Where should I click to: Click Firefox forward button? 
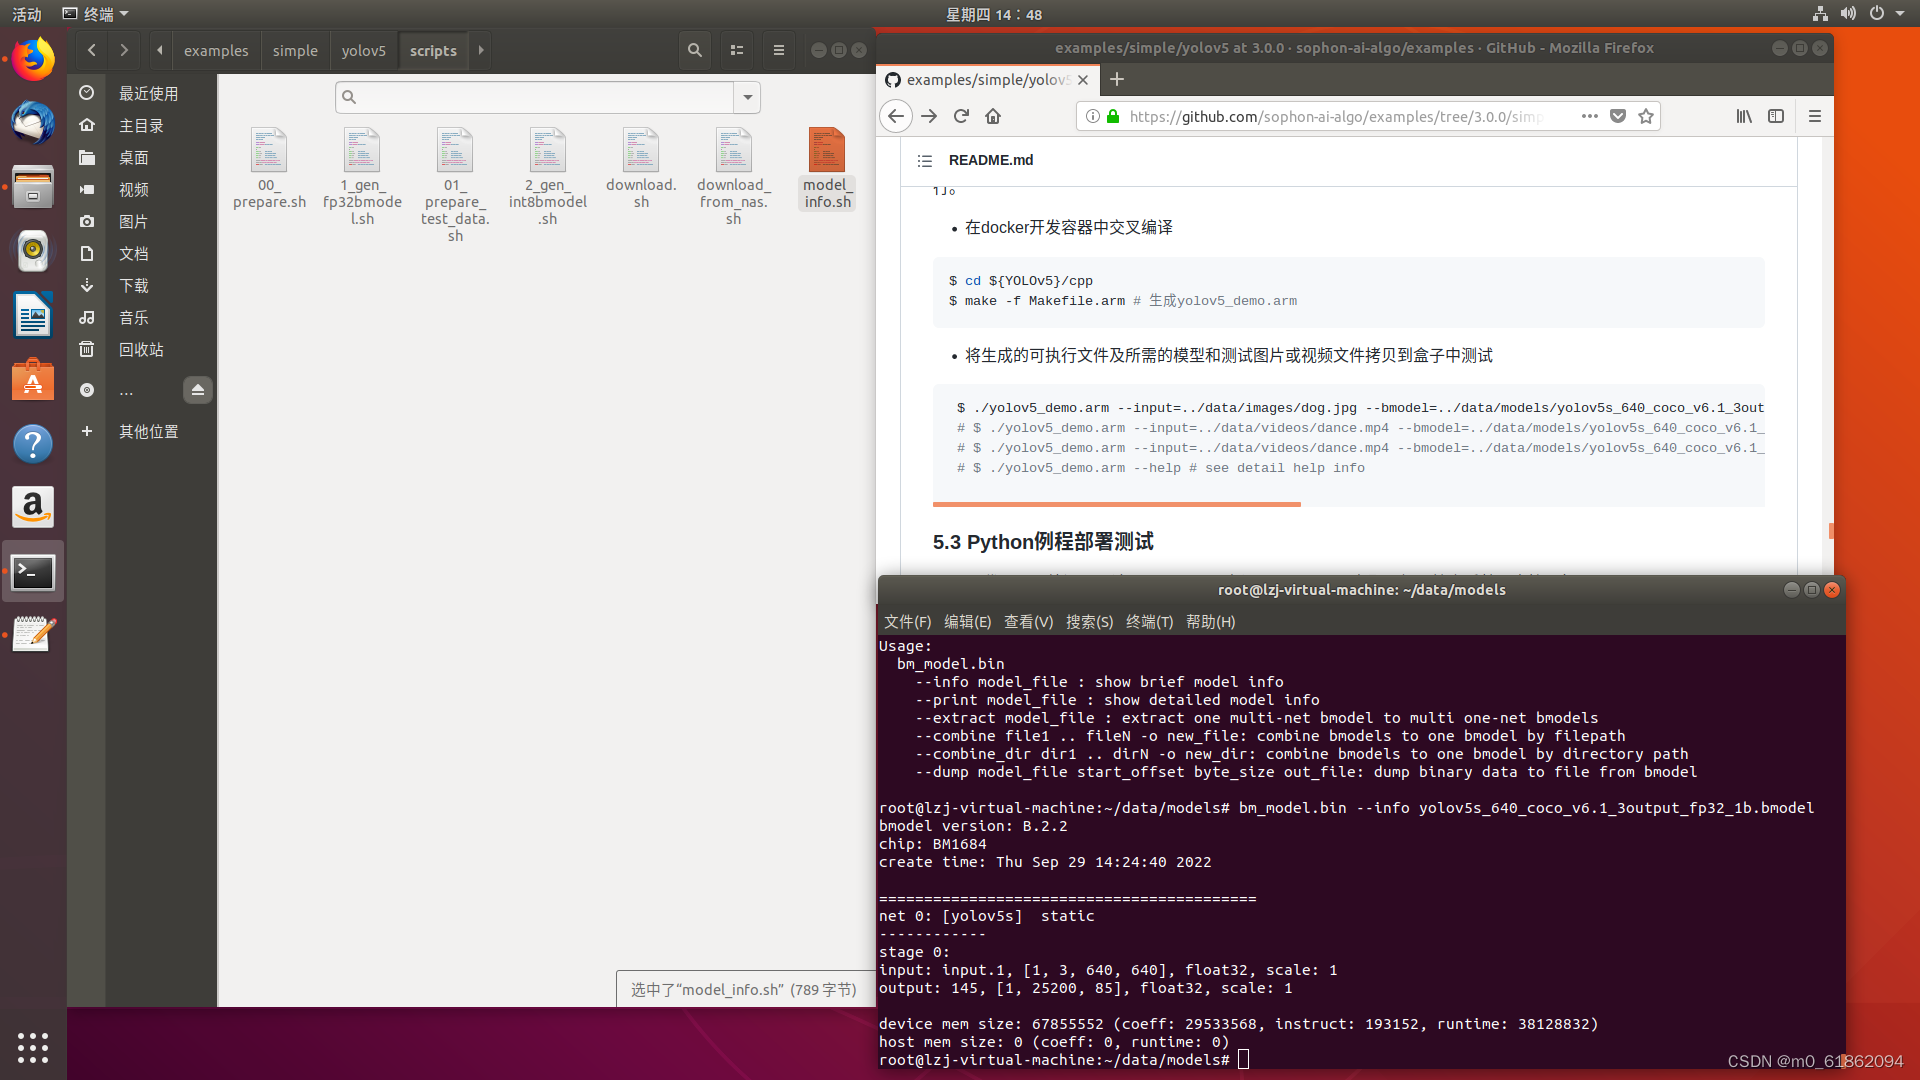point(929,116)
